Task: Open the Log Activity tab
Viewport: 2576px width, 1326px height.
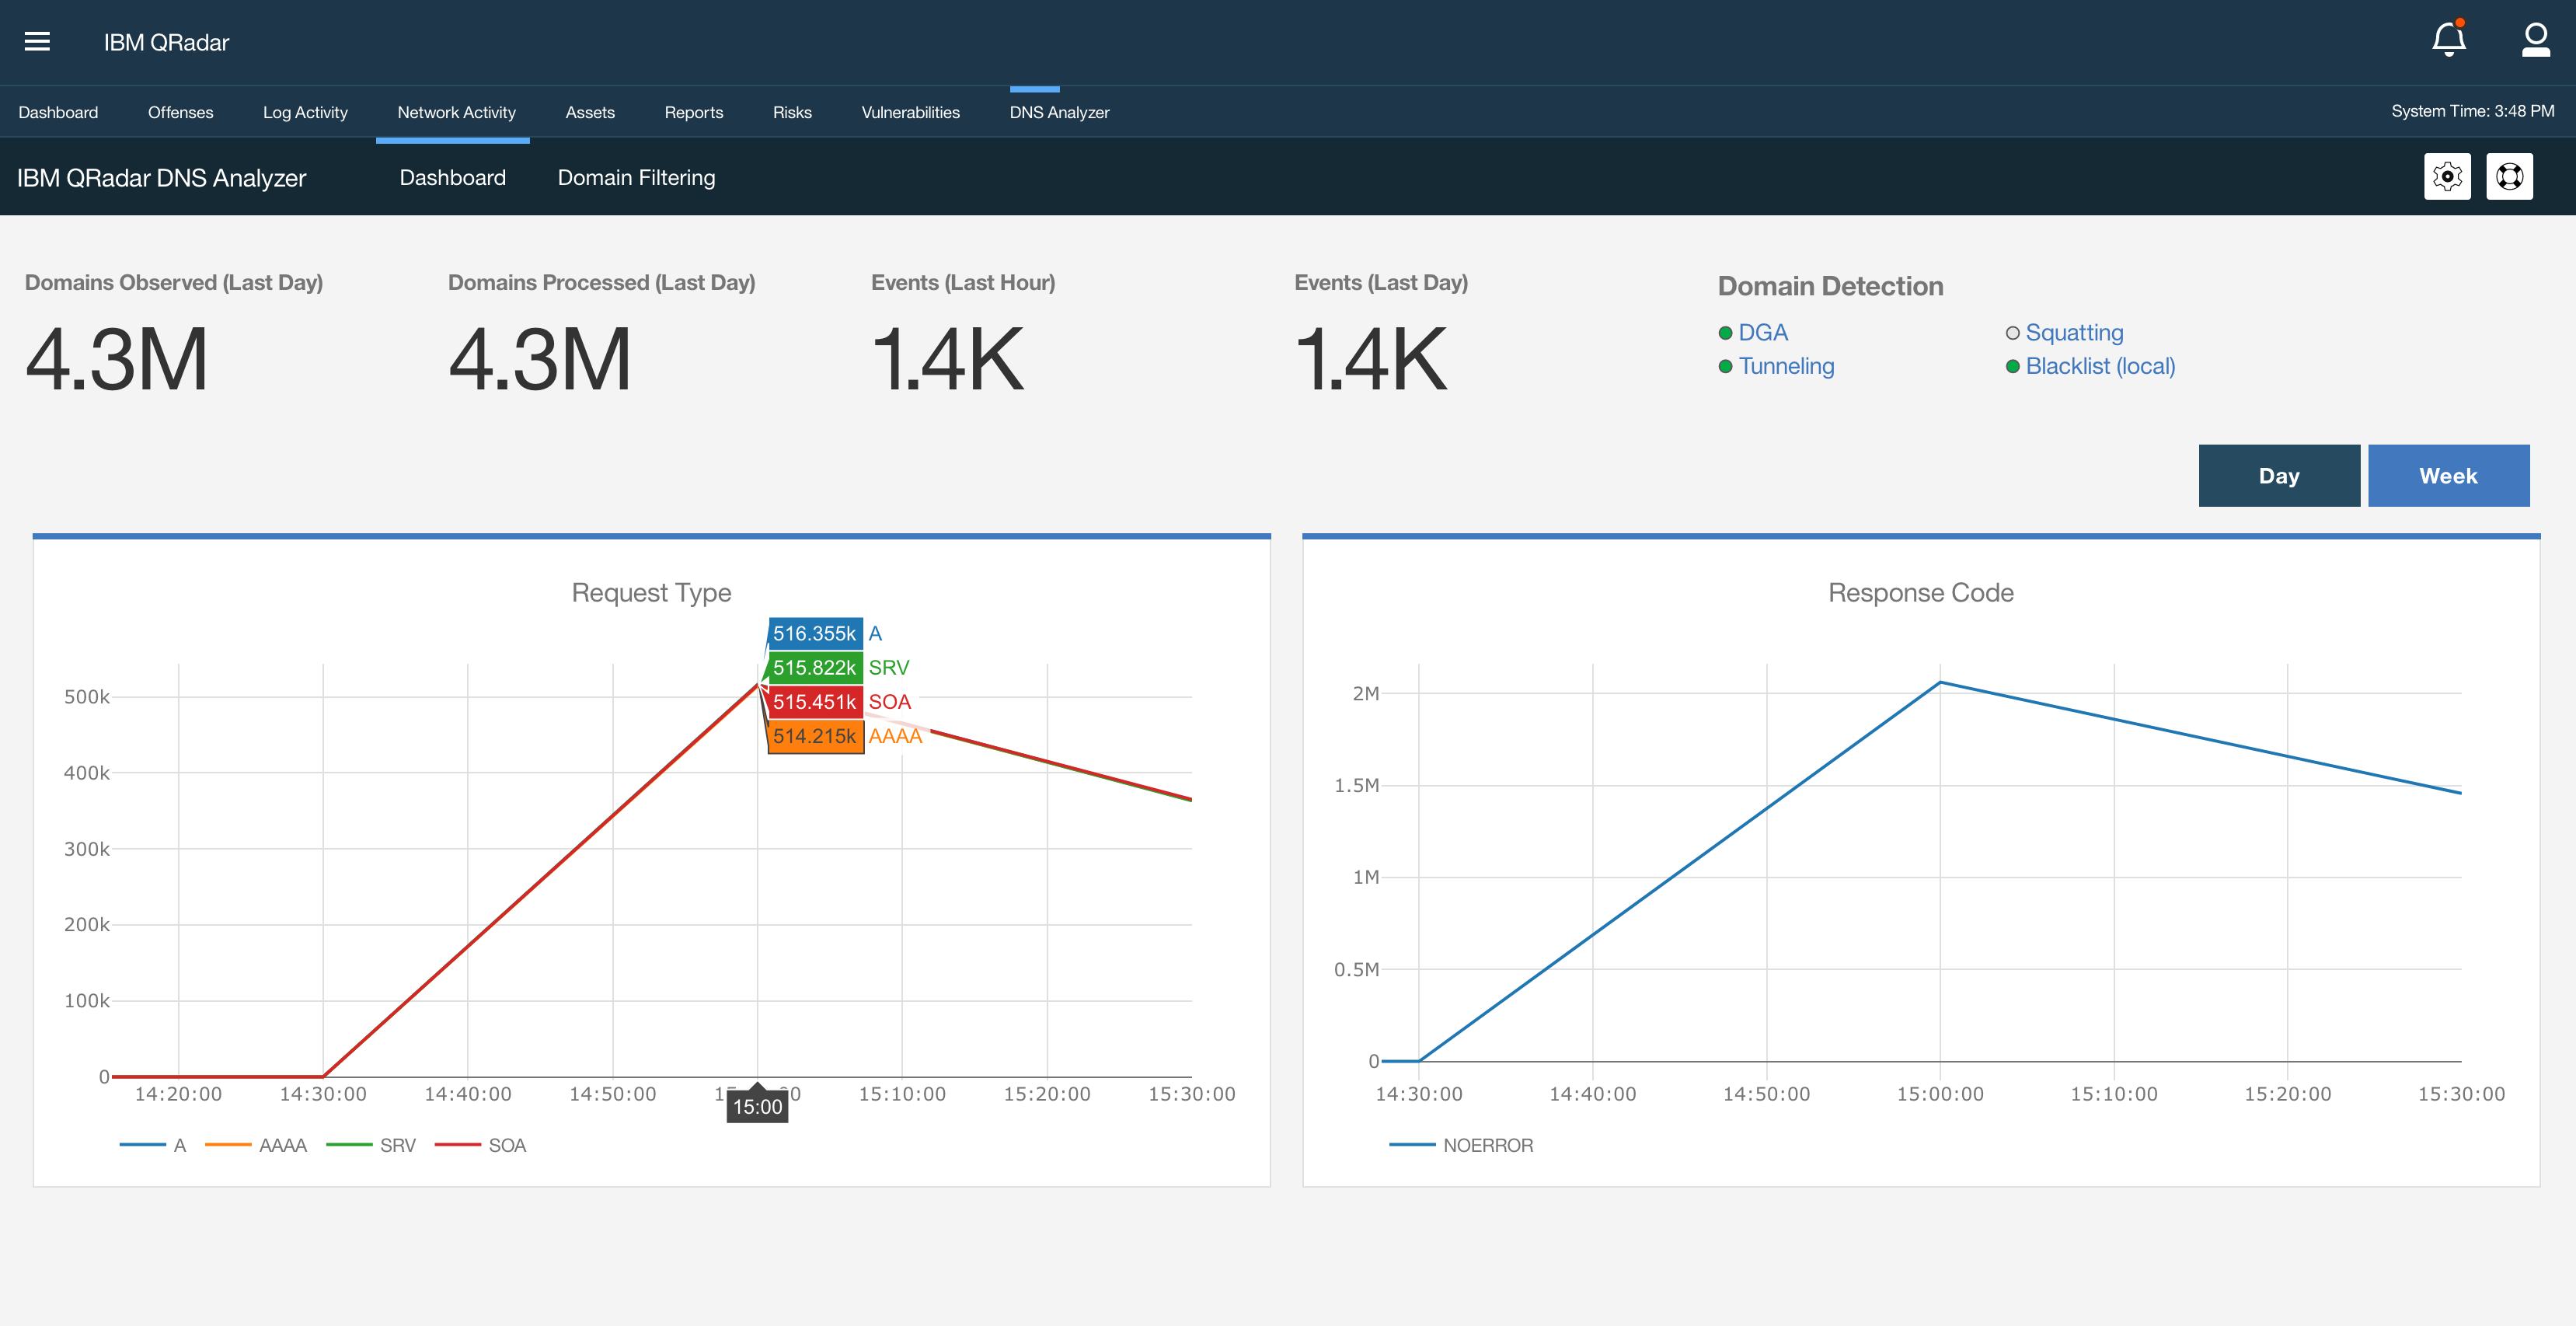Action: pos(305,112)
